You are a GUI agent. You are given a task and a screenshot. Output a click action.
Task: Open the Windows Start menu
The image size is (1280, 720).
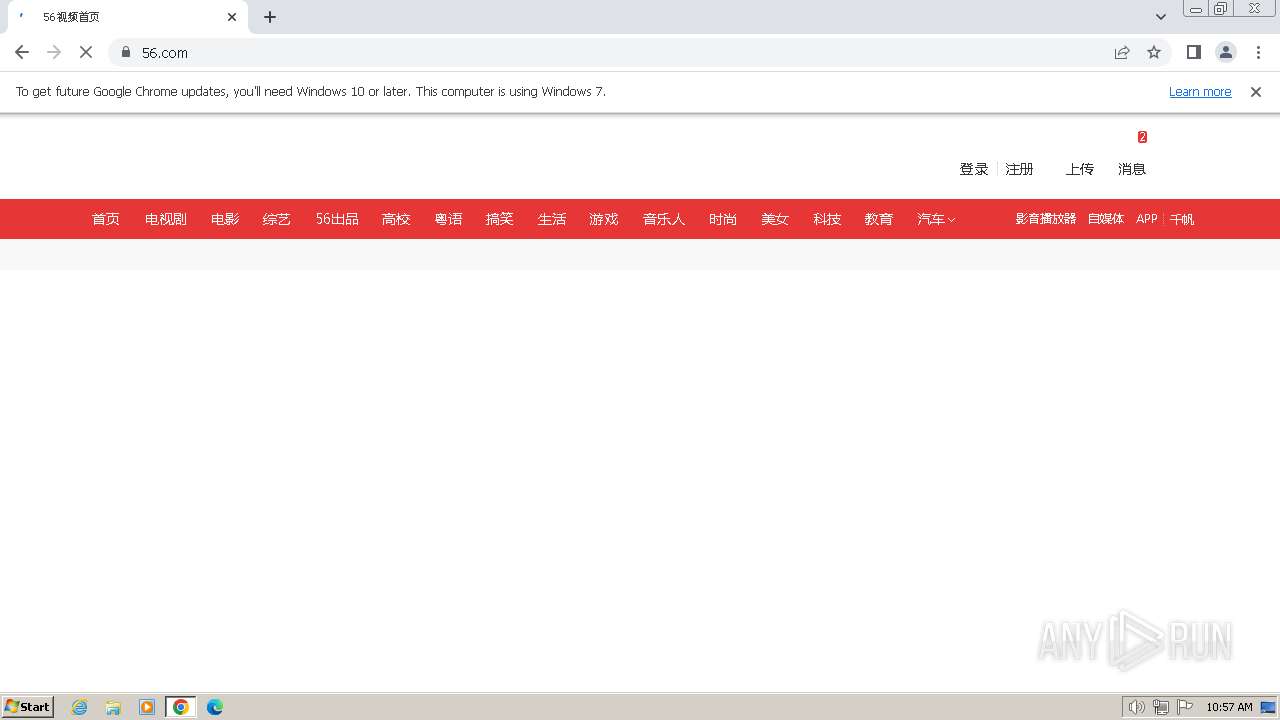point(28,707)
